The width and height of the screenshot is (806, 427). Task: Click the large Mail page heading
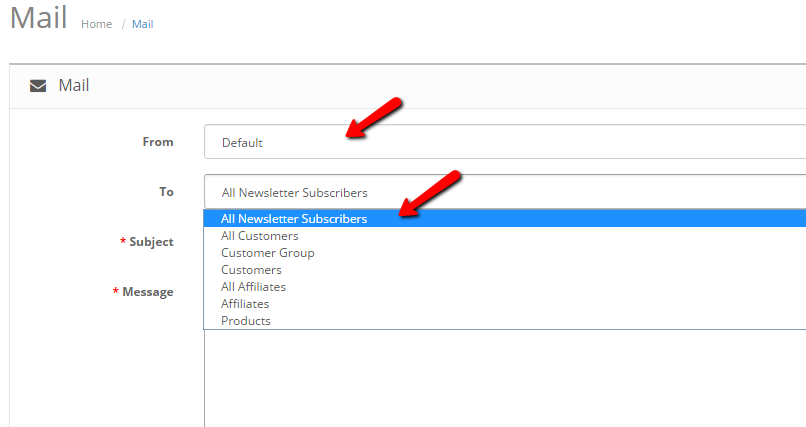[38, 20]
